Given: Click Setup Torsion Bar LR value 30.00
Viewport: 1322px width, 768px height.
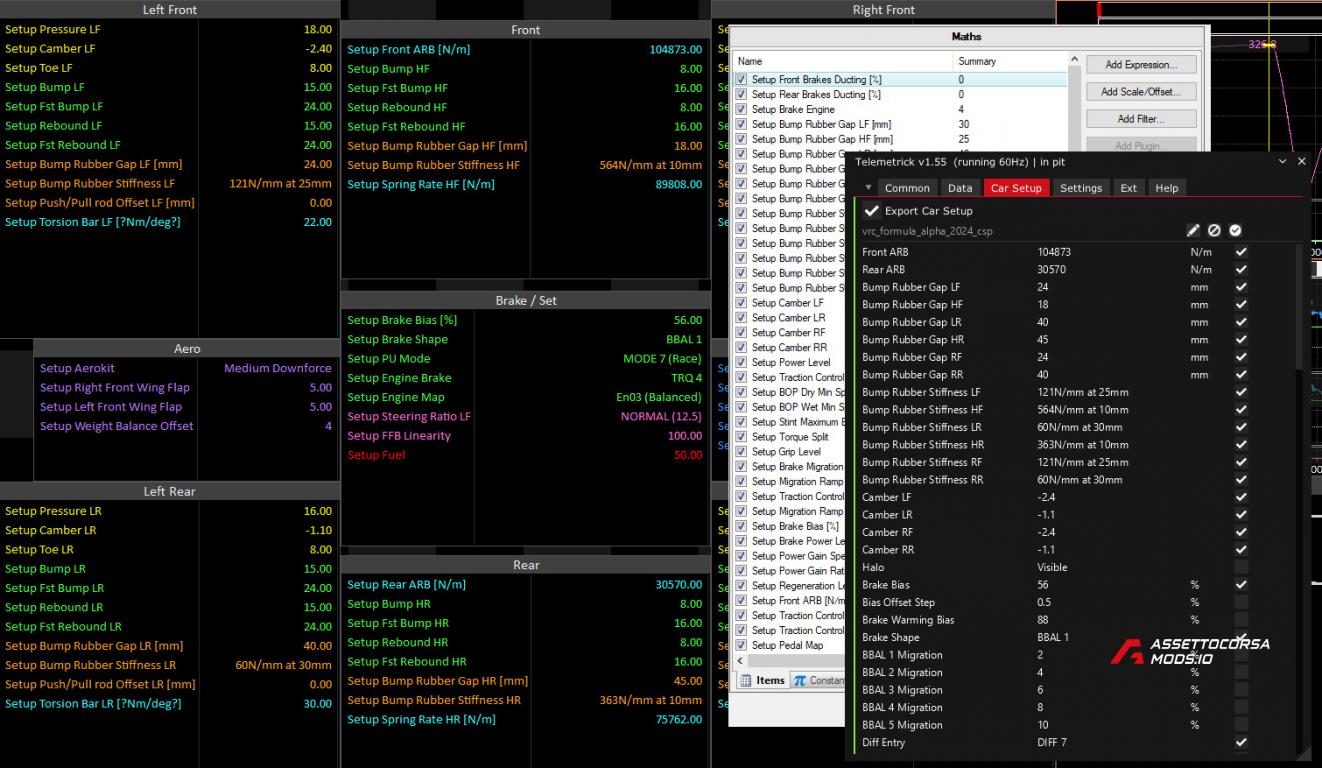Looking at the screenshot, I should point(317,704).
